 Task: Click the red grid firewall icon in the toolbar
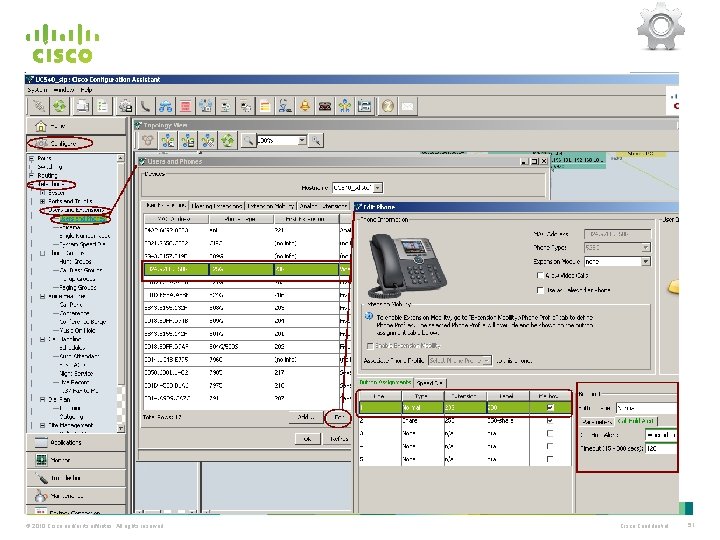tap(186, 107)
